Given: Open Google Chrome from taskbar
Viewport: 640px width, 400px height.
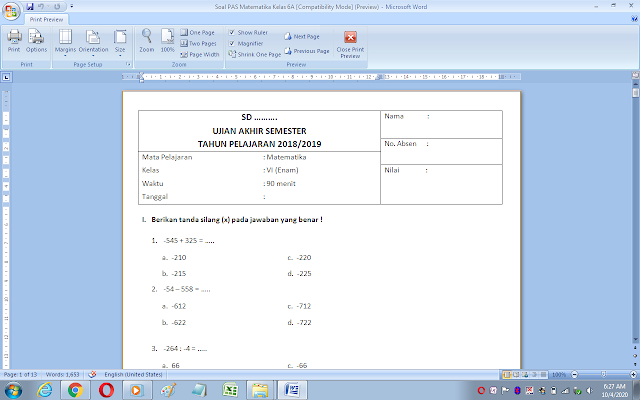Looking at the screenshot, I should (x=76, y=390).
